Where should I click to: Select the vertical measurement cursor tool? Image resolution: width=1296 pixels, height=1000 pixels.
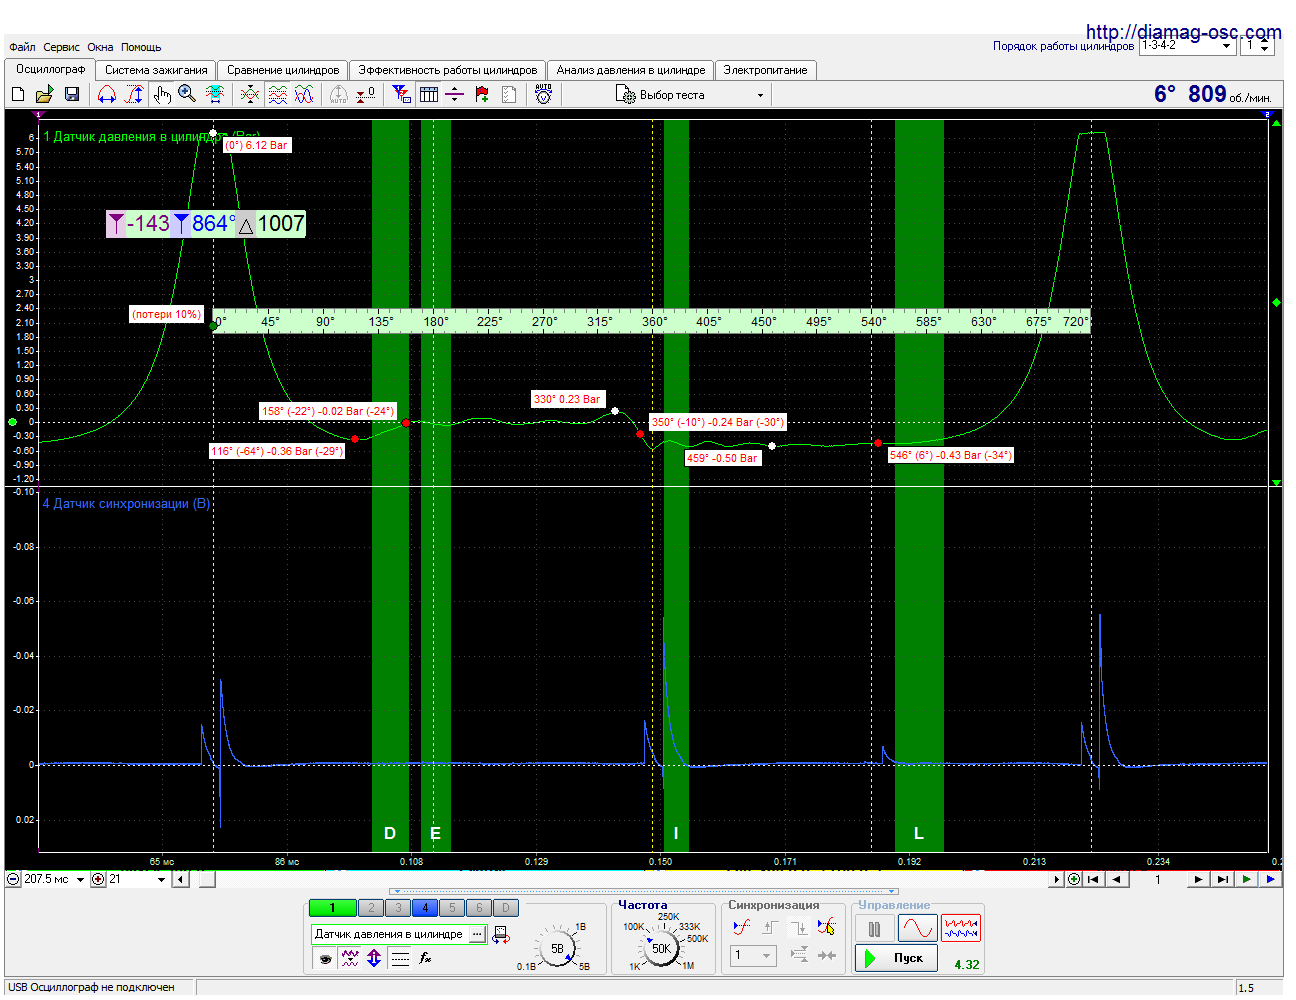pyautogui.click(x=134, y=94)
